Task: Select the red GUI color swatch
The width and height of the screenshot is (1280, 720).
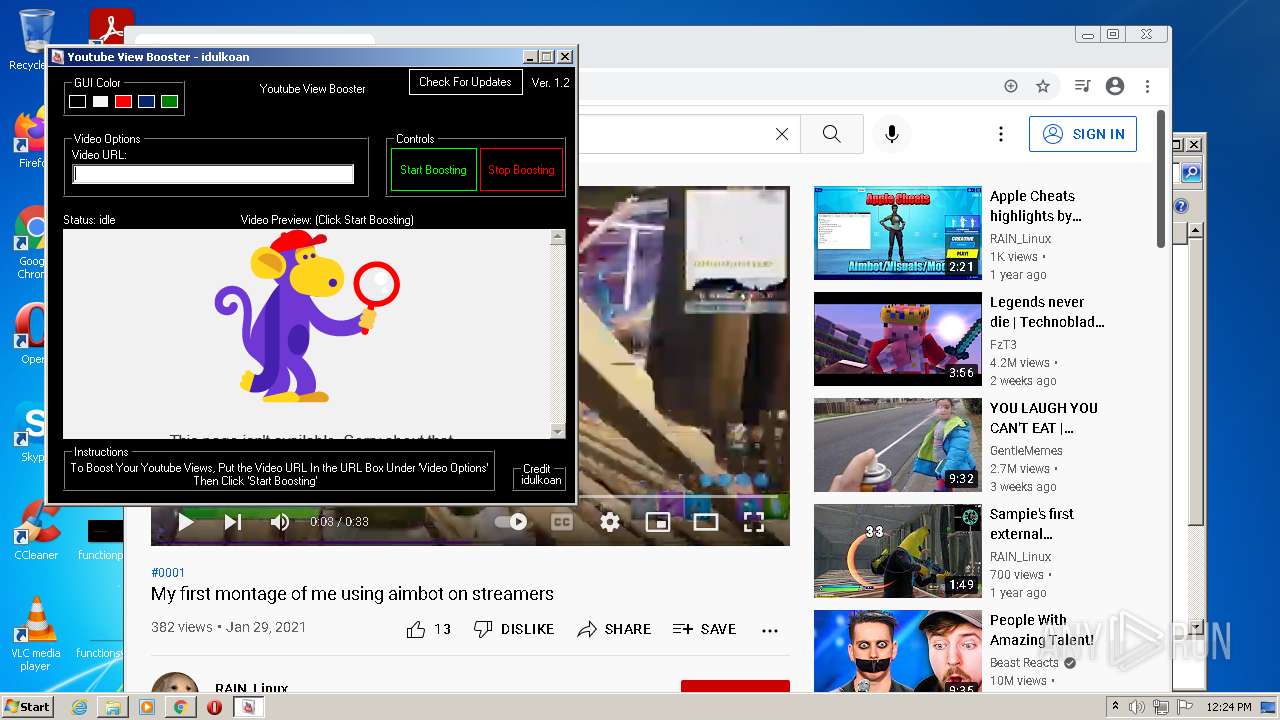Action: 123,101
